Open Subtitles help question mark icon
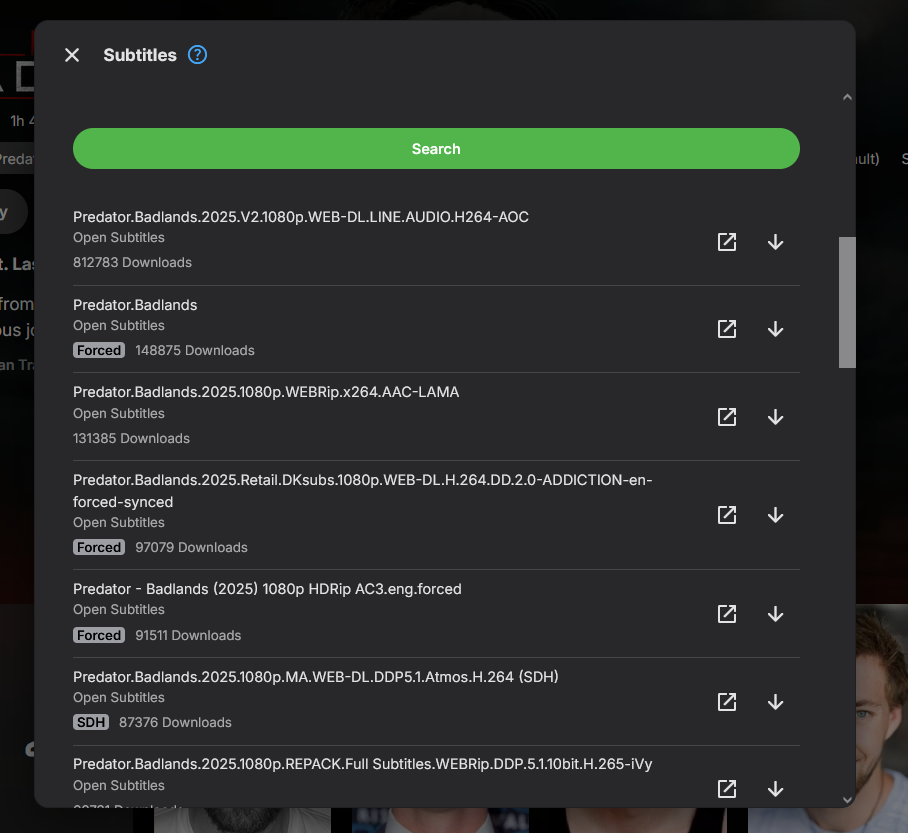The width and height of the screenshot is (908, 833). pyautogui.click(x=197, y=55)
